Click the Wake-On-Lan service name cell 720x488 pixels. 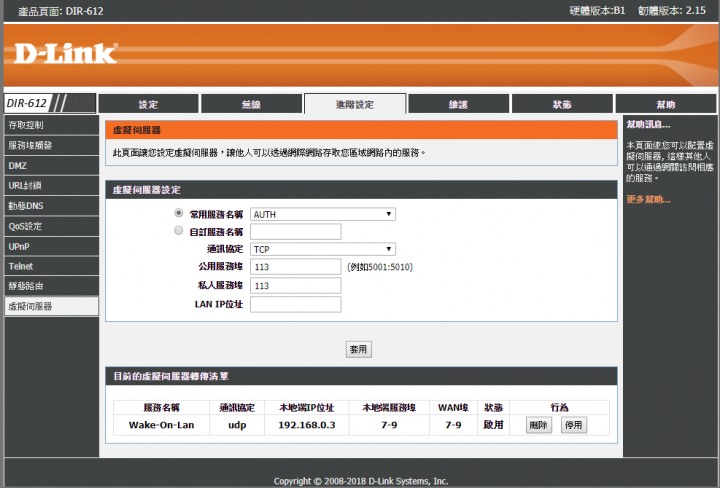click(162, 425)
